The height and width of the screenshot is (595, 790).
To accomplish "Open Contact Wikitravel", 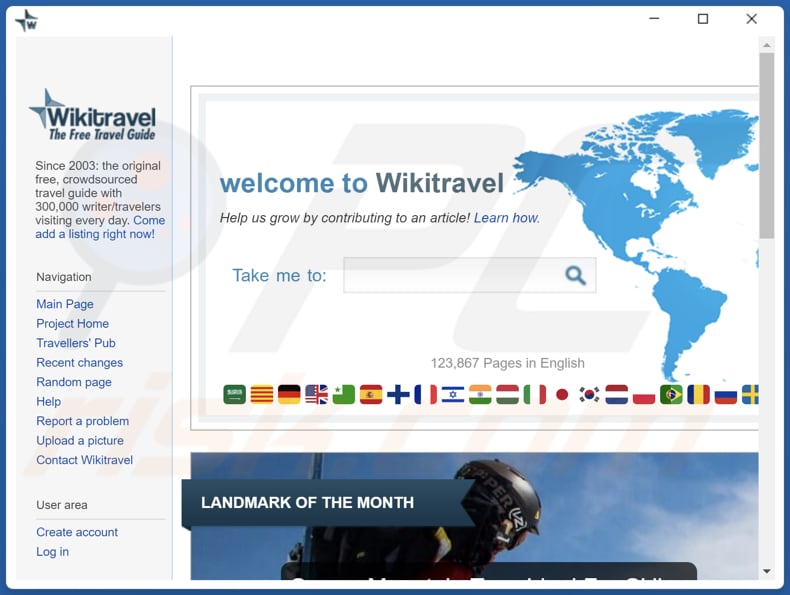I will 85,460.
